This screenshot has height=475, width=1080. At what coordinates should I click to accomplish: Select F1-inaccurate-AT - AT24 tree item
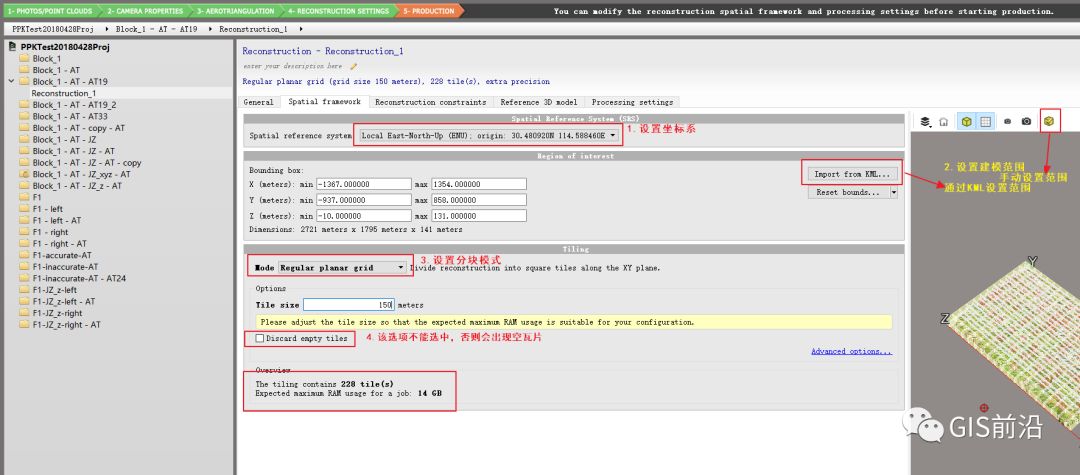79,279
